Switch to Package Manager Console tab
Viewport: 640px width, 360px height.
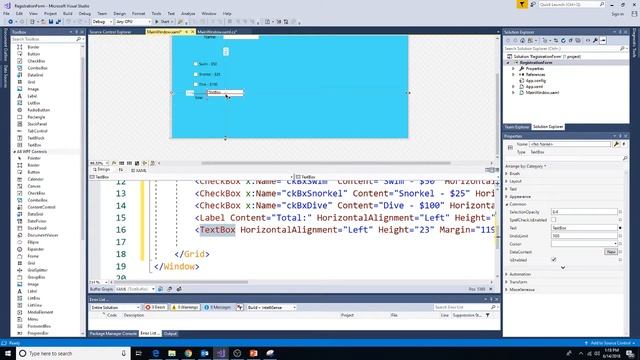(113, 333)
